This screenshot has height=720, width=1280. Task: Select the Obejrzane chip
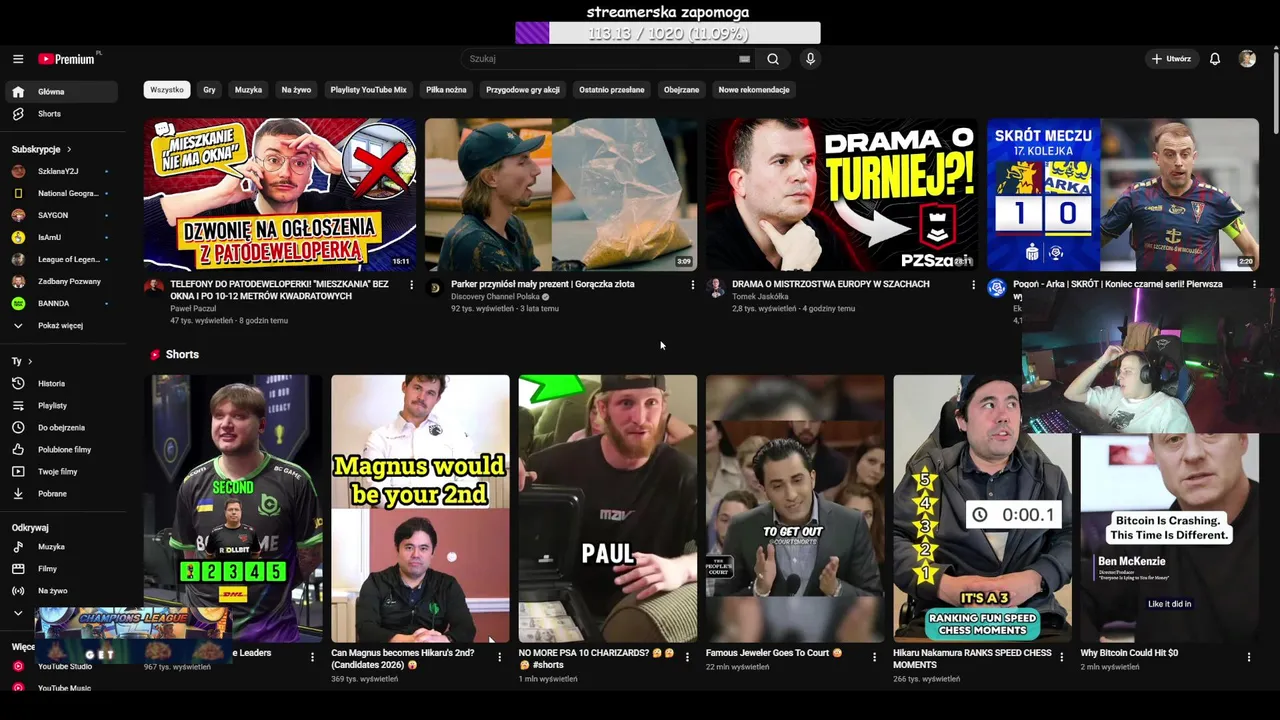click(x=681, y=90)
